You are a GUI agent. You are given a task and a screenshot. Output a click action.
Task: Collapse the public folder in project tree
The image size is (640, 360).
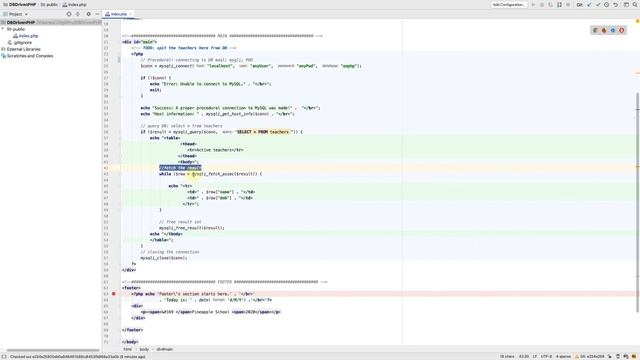3,29
